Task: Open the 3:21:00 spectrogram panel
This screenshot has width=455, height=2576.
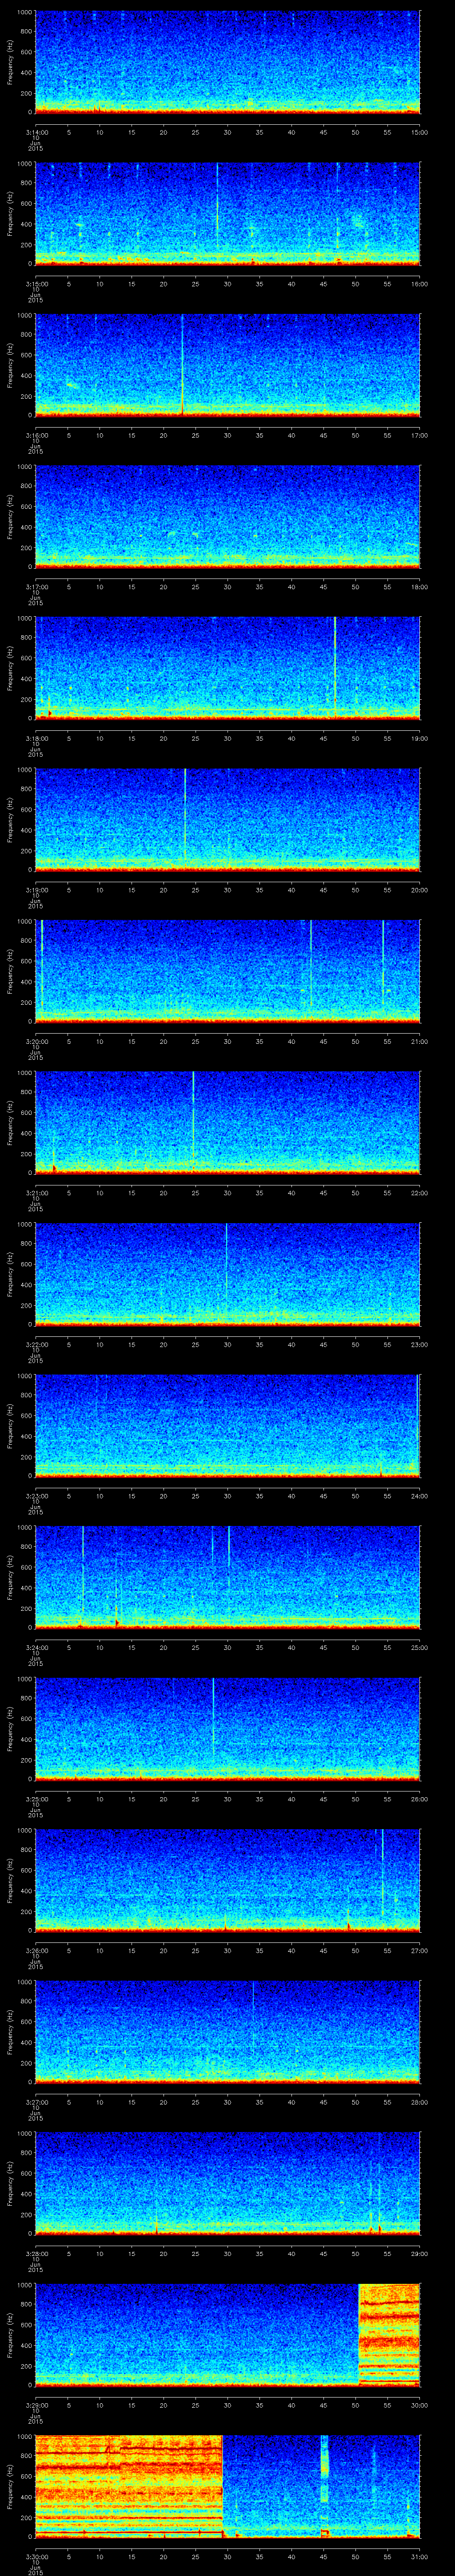Action: pos(227,1122)
